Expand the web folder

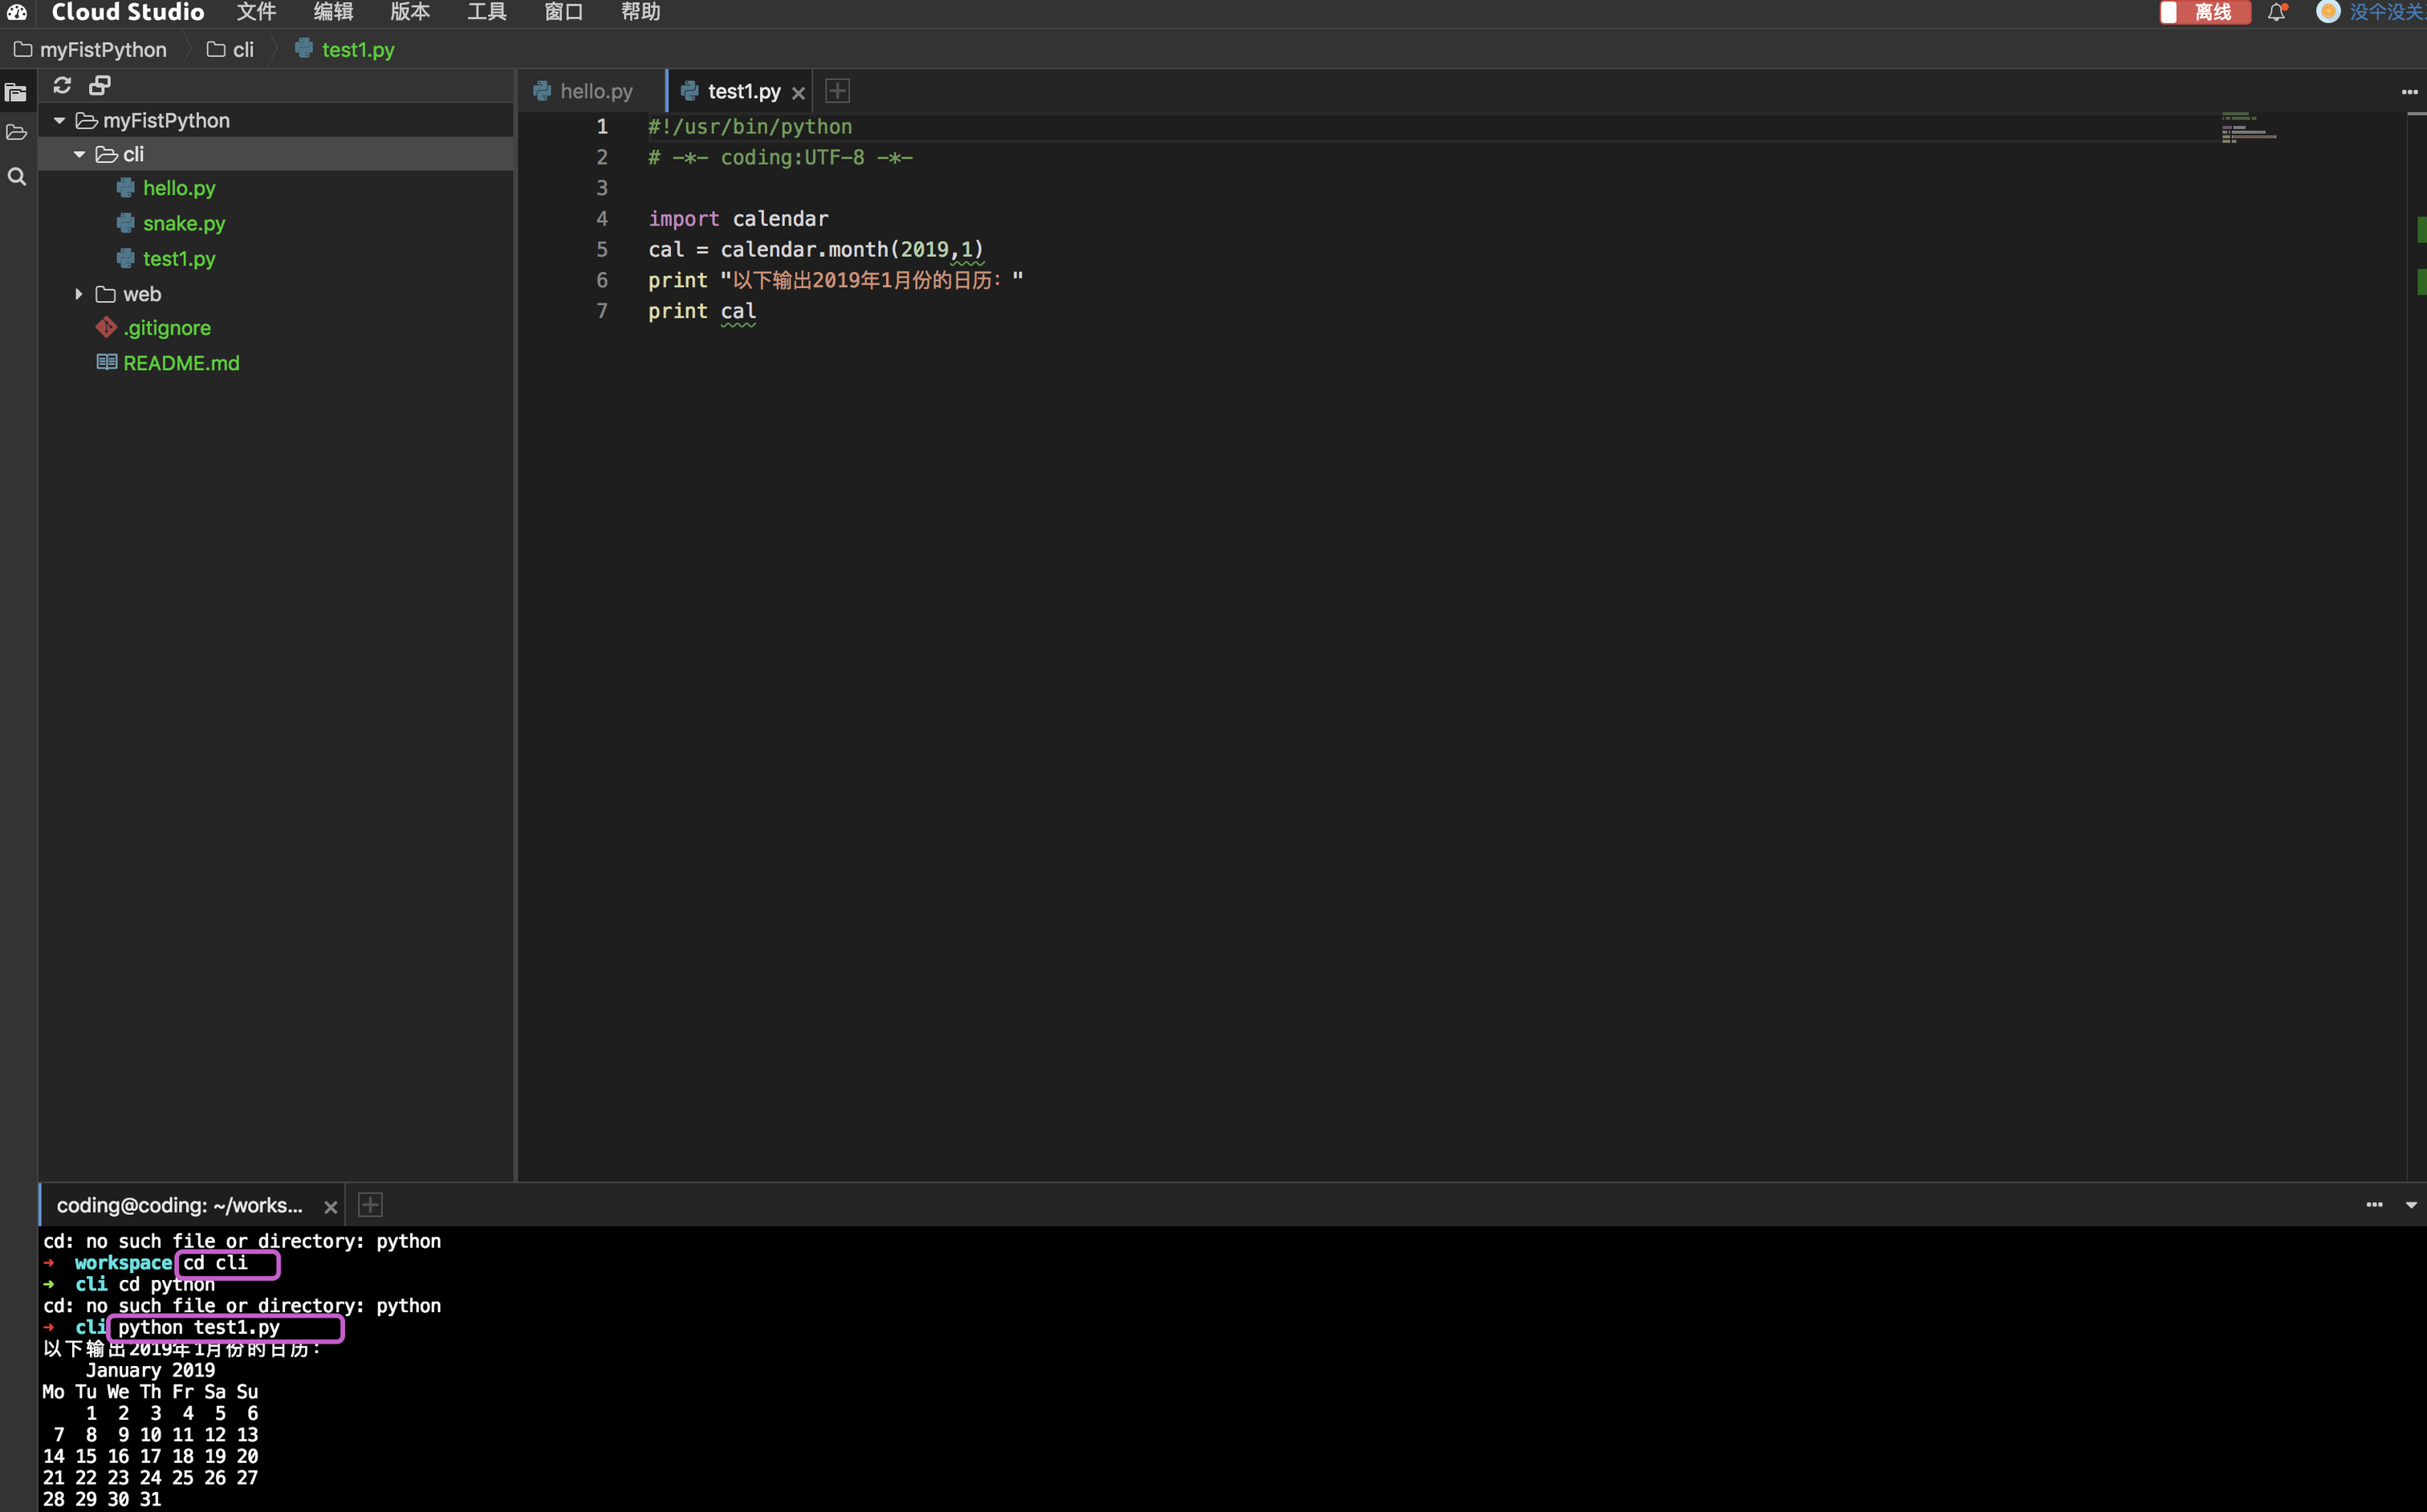pos(79,294)
